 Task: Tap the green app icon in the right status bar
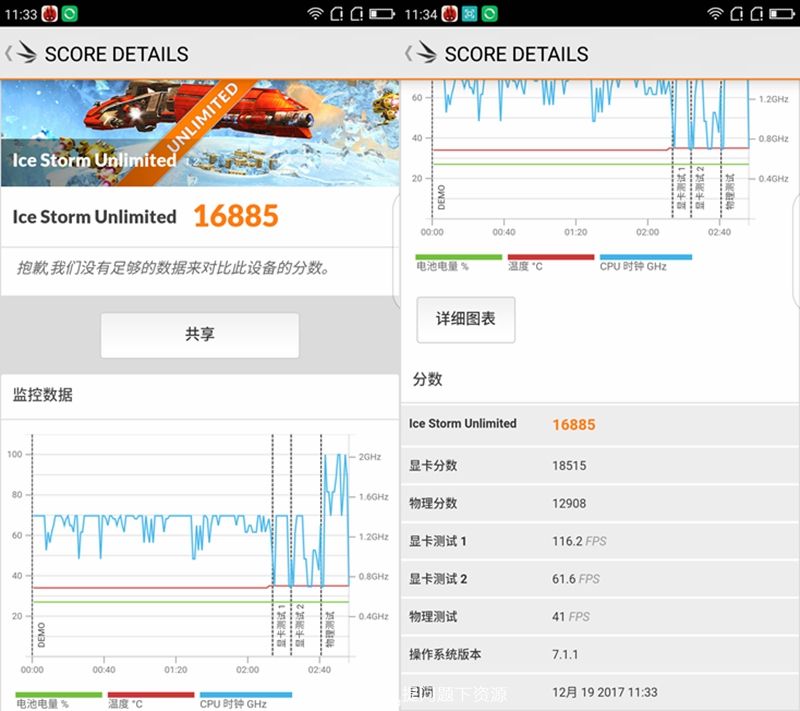(x=490, y=14)
